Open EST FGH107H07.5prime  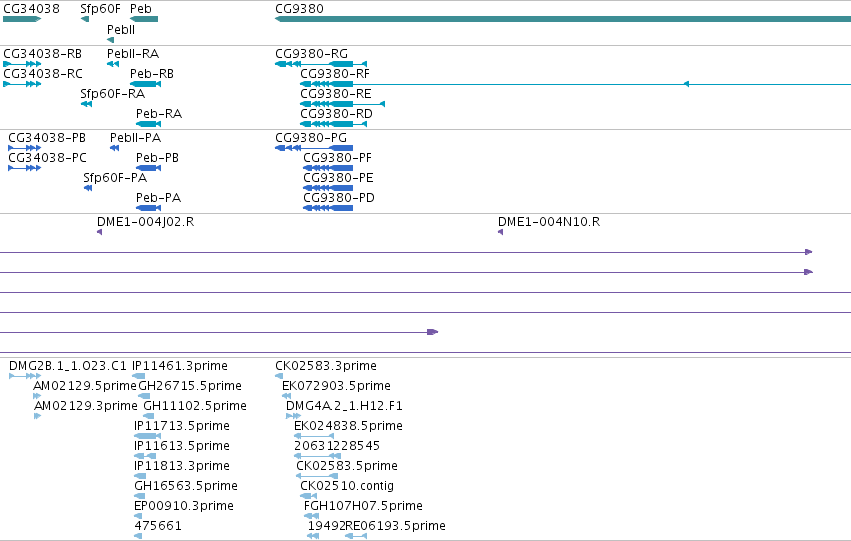click(363, 506)
